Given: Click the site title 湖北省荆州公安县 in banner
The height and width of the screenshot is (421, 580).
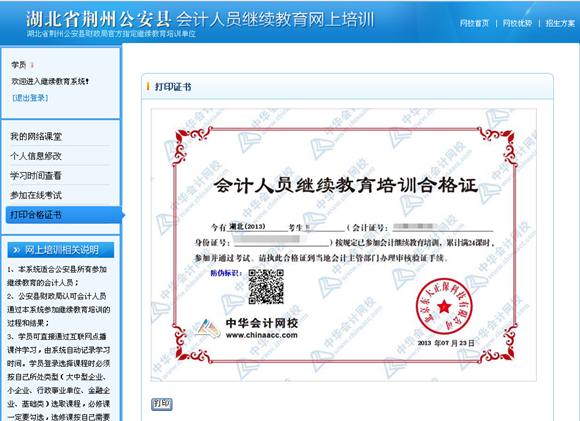Looking at the screenshot, I should tap(98, 19).
